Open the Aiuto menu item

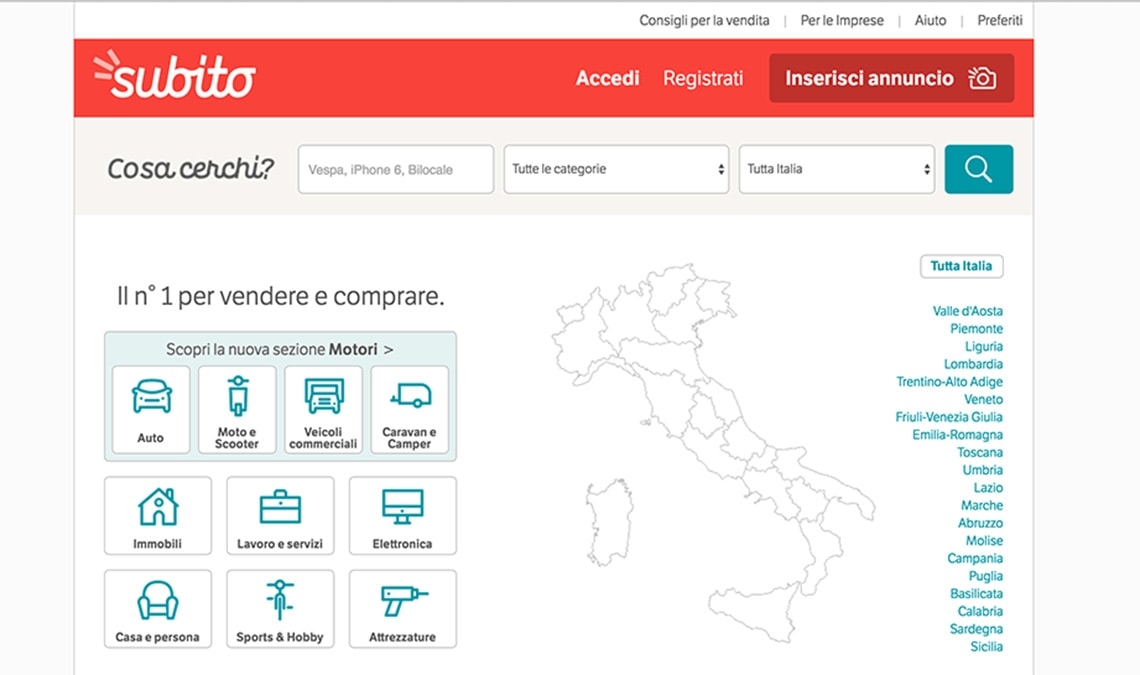tap(931, 20)
